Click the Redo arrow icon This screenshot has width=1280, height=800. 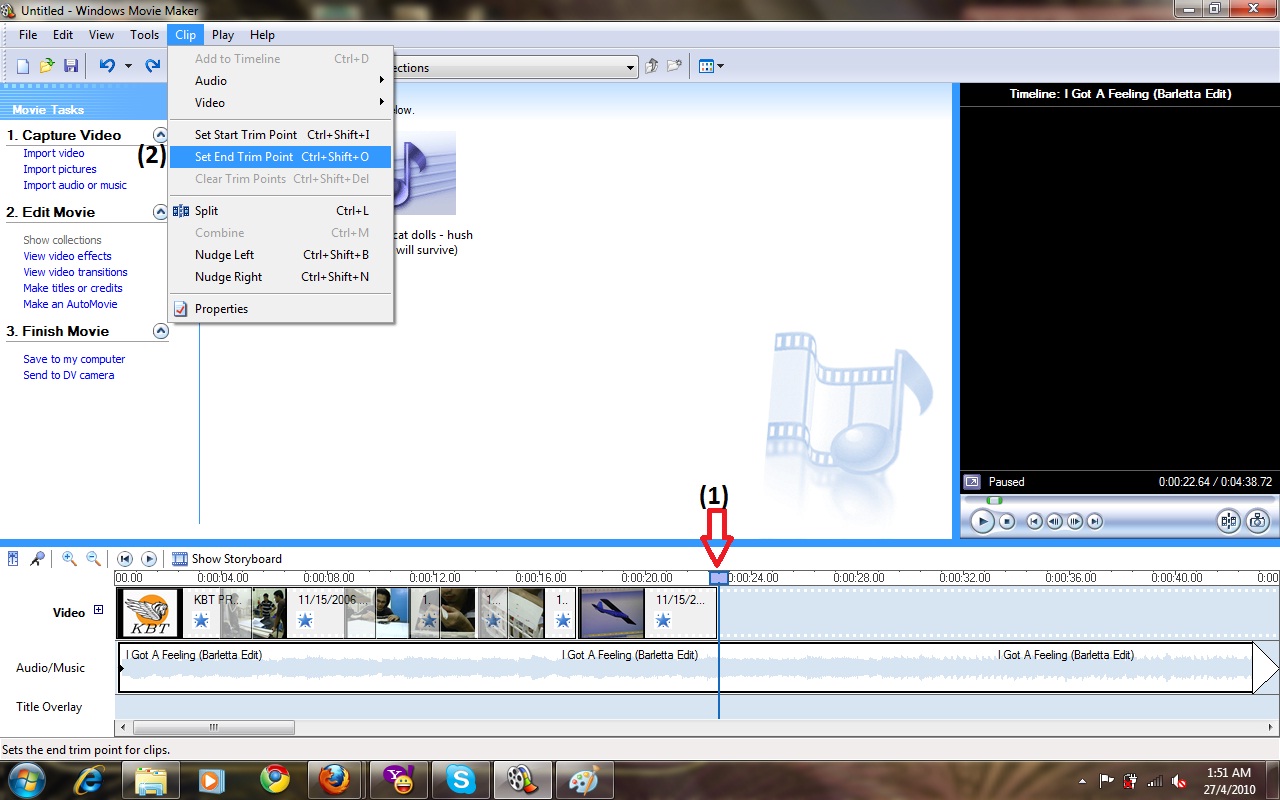point(153,66)
